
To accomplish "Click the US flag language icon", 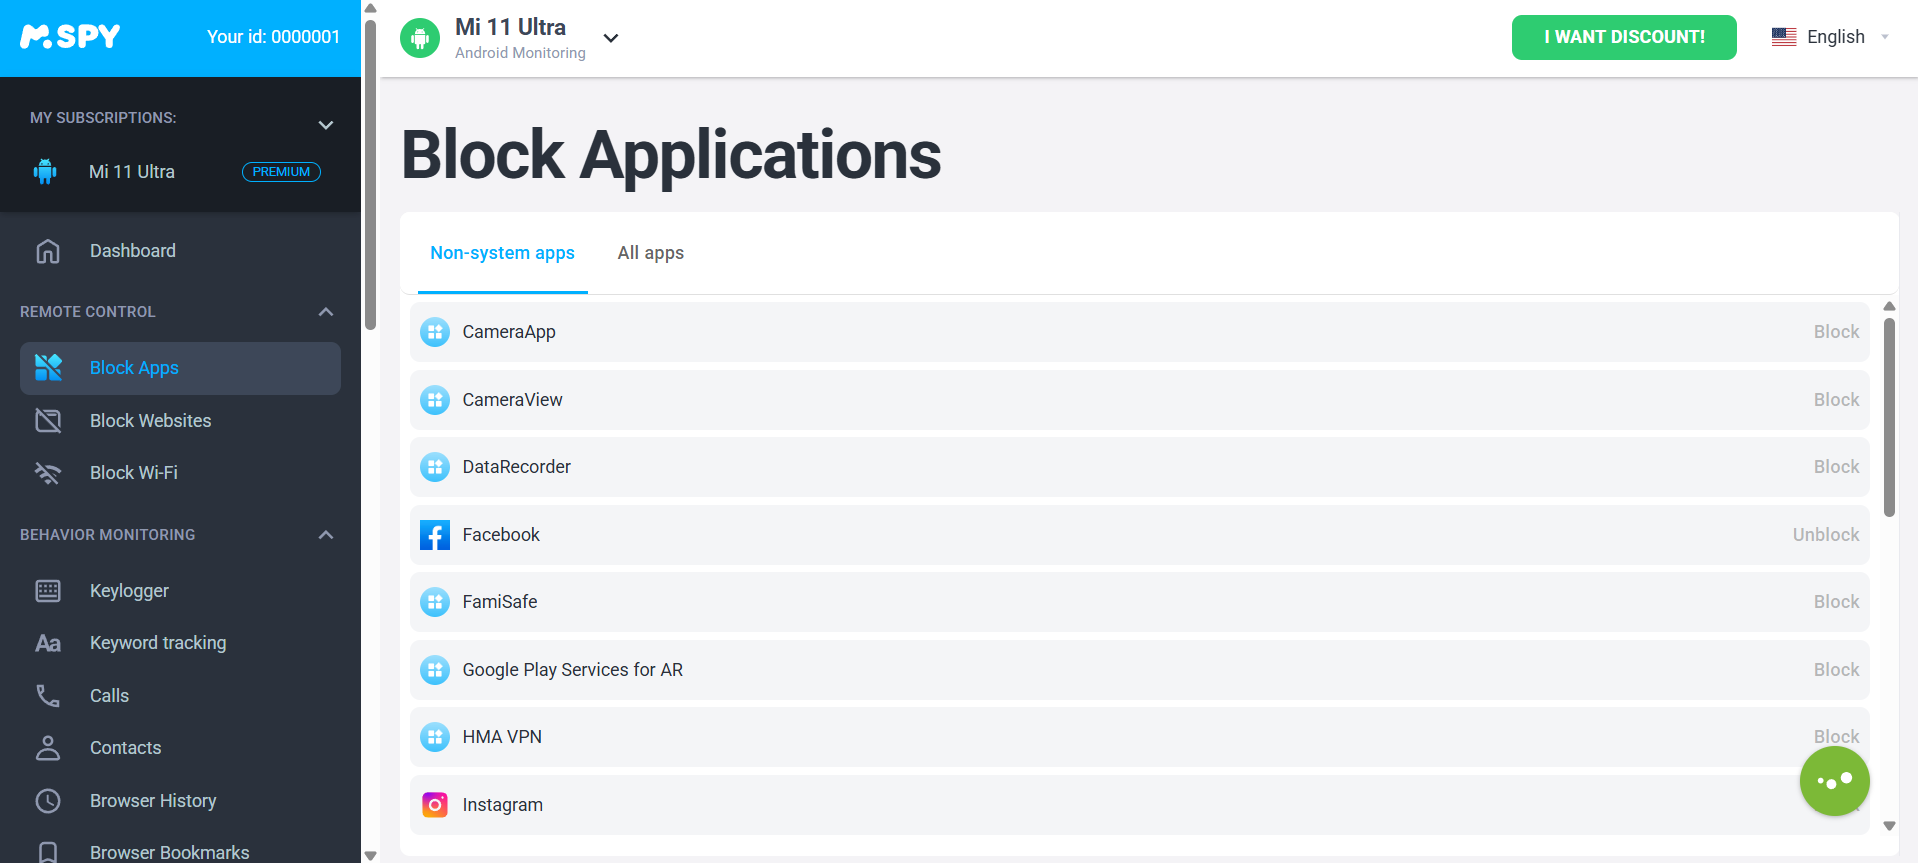I will (1784, 37).
